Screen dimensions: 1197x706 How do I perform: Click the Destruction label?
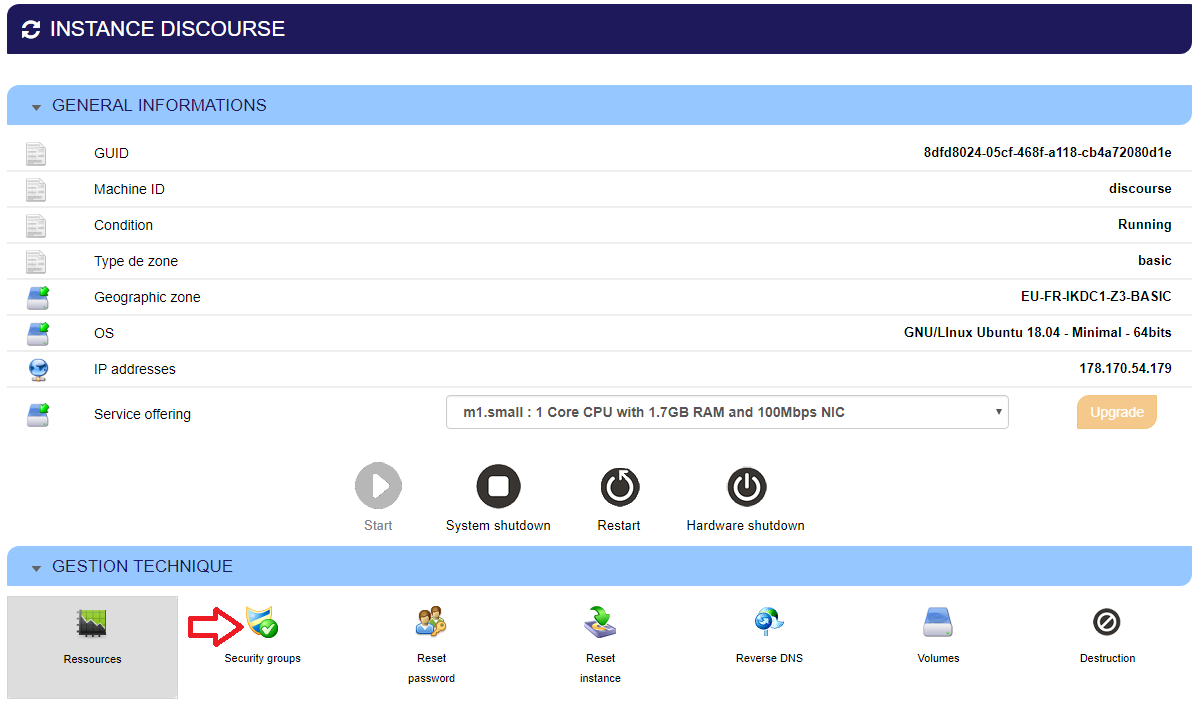tap(1108, 658)
